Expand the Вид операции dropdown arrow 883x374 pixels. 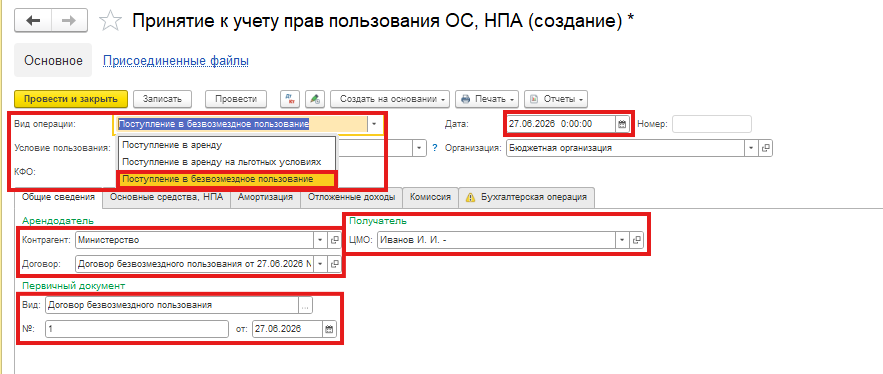tap(373, 124)
